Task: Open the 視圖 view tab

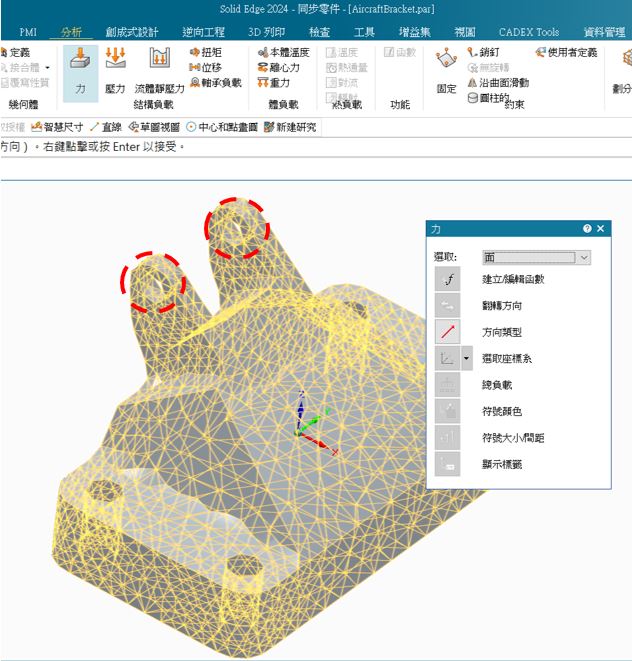Action: (x=465, y=32)
